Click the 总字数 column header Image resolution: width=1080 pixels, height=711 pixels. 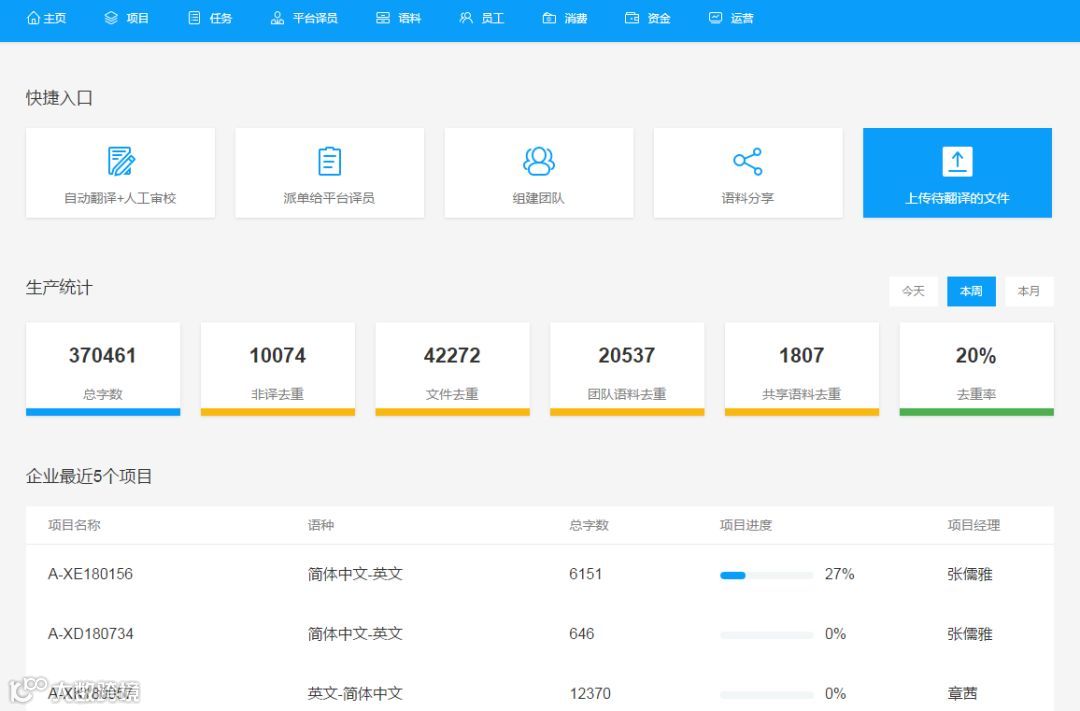pyautogui.click(x=589, y=525)
